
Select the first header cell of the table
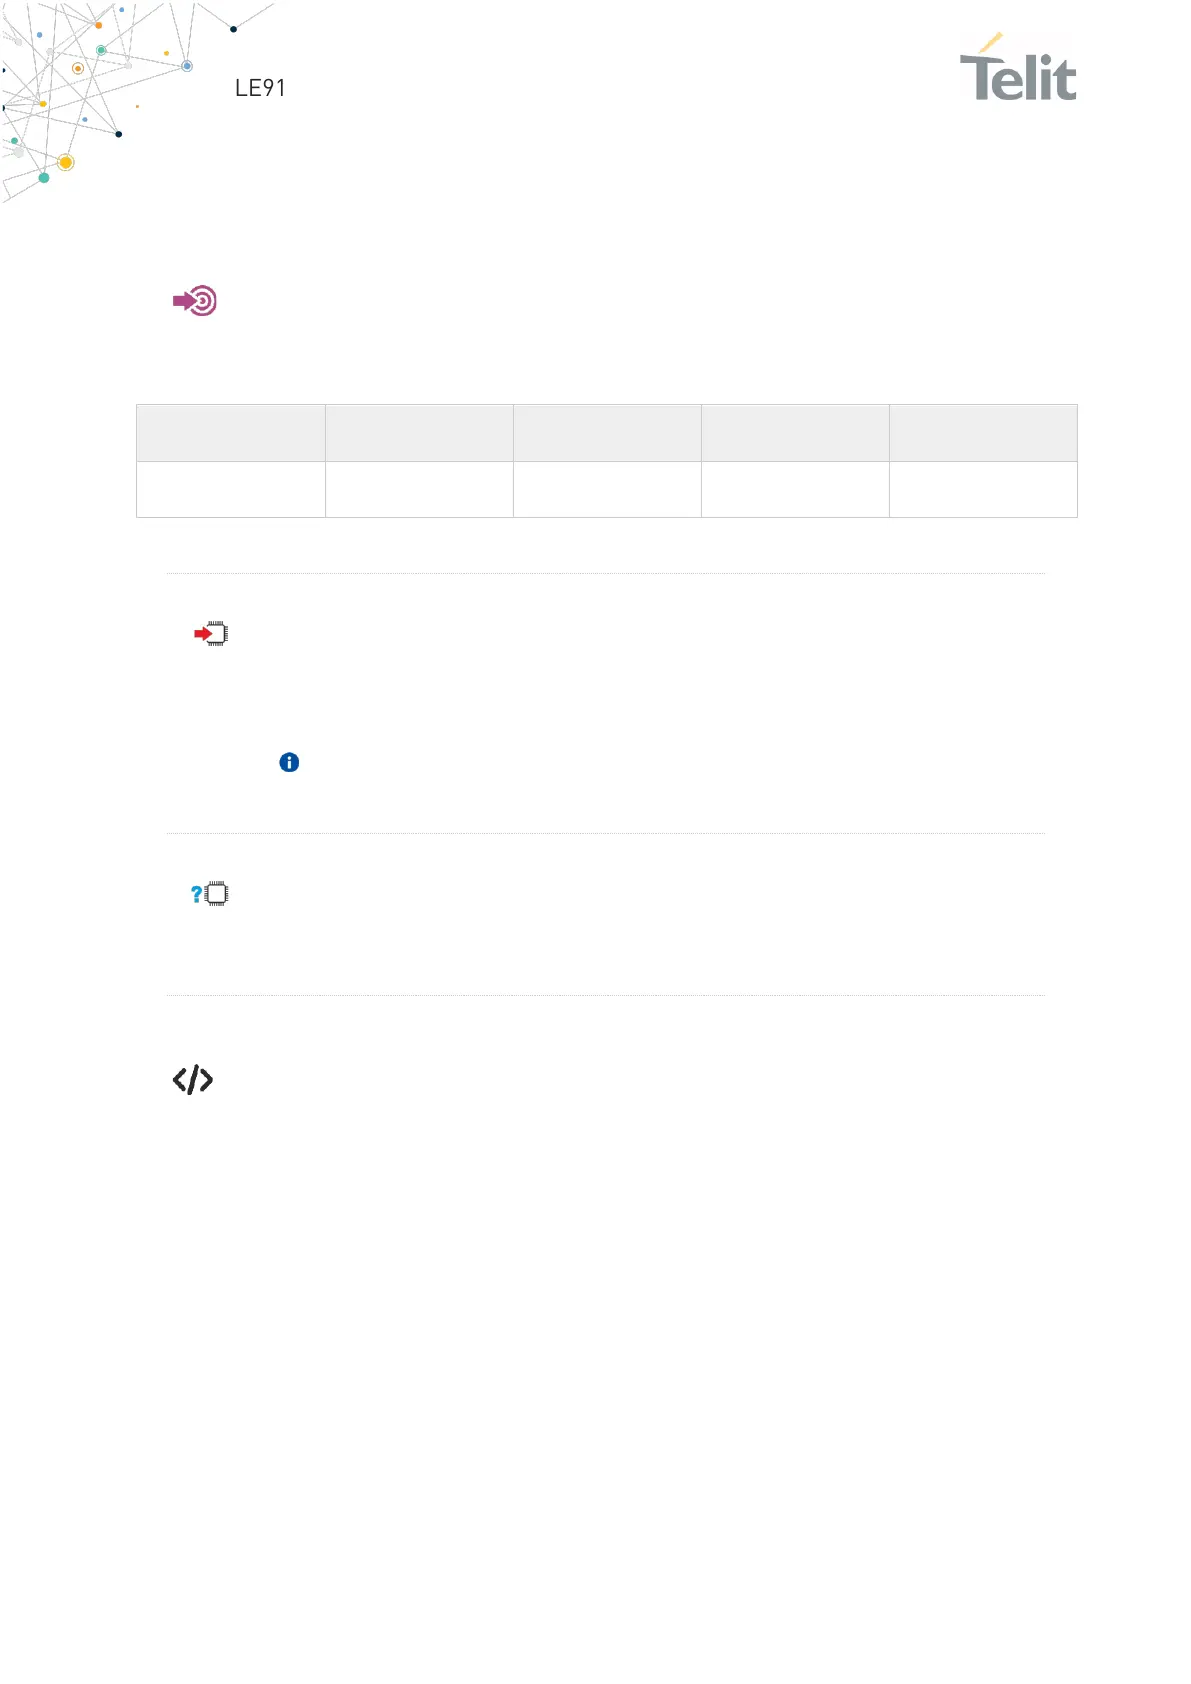(231, 433)
